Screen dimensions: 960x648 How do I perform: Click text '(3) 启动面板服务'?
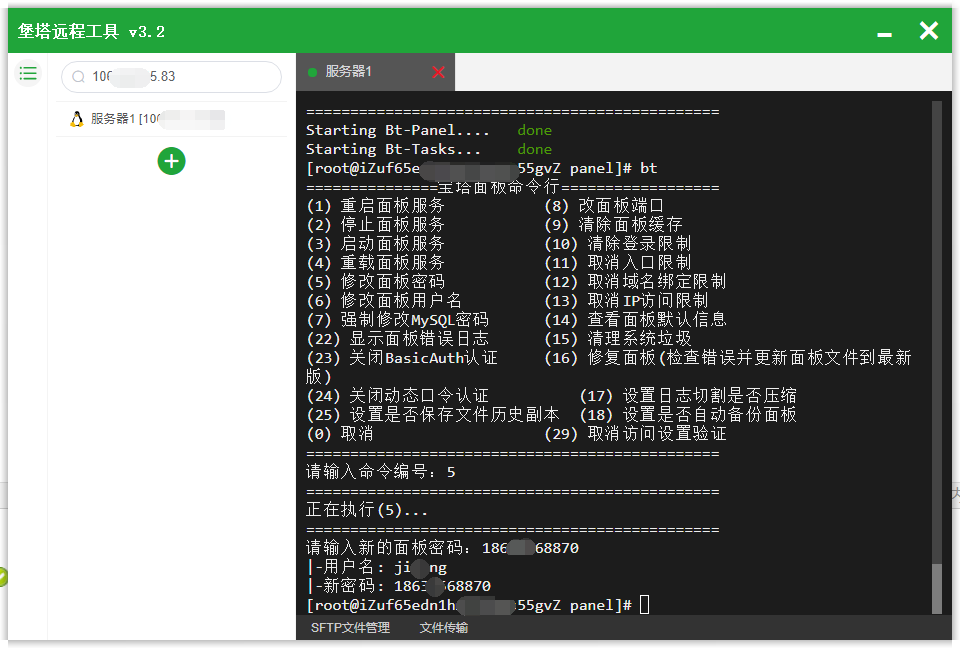tap(375, 244)
